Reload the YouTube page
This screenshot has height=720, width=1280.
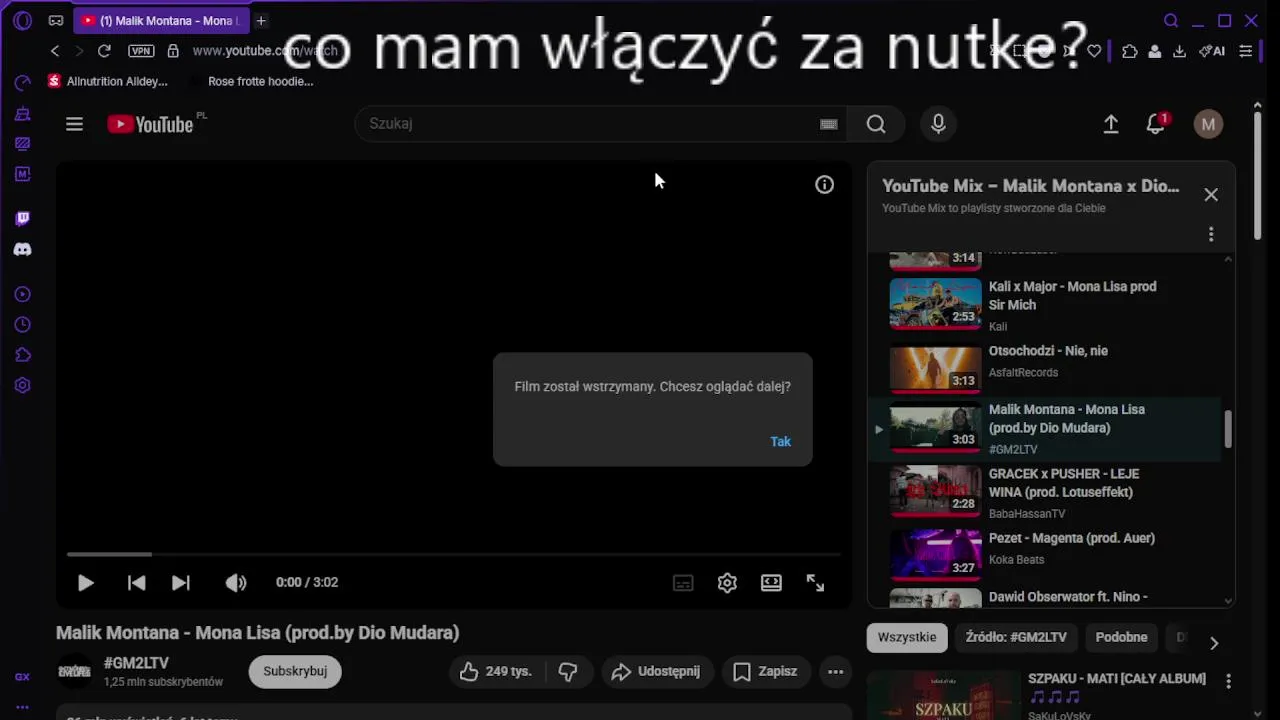(x=104, y=51)
